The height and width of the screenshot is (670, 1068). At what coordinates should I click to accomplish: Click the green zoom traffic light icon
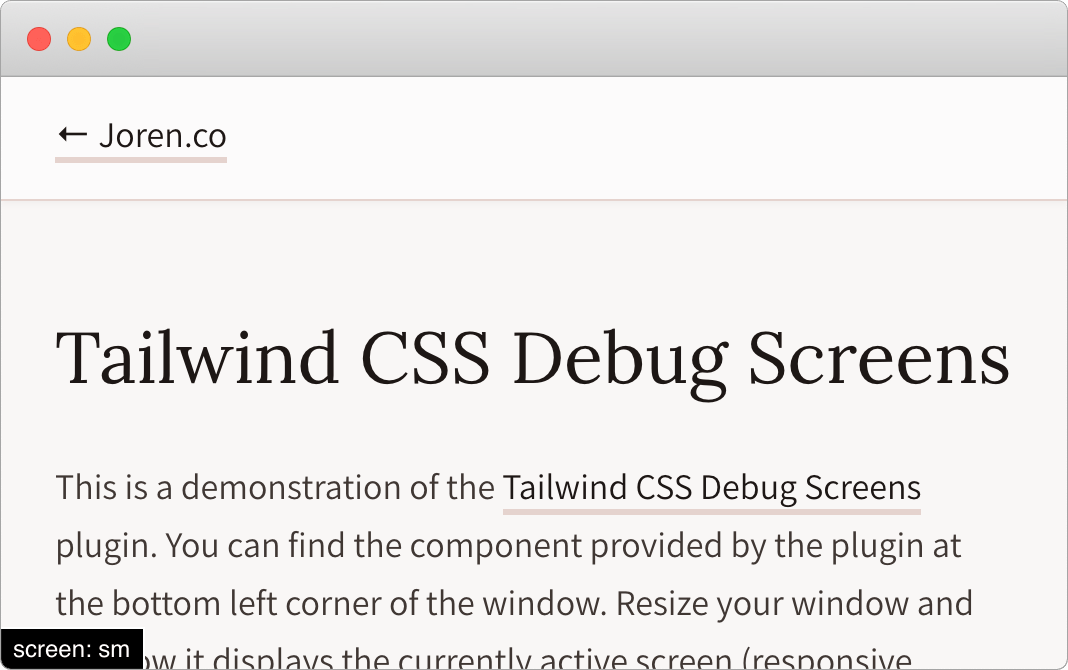pyautogui.click(x=119, y=39)
